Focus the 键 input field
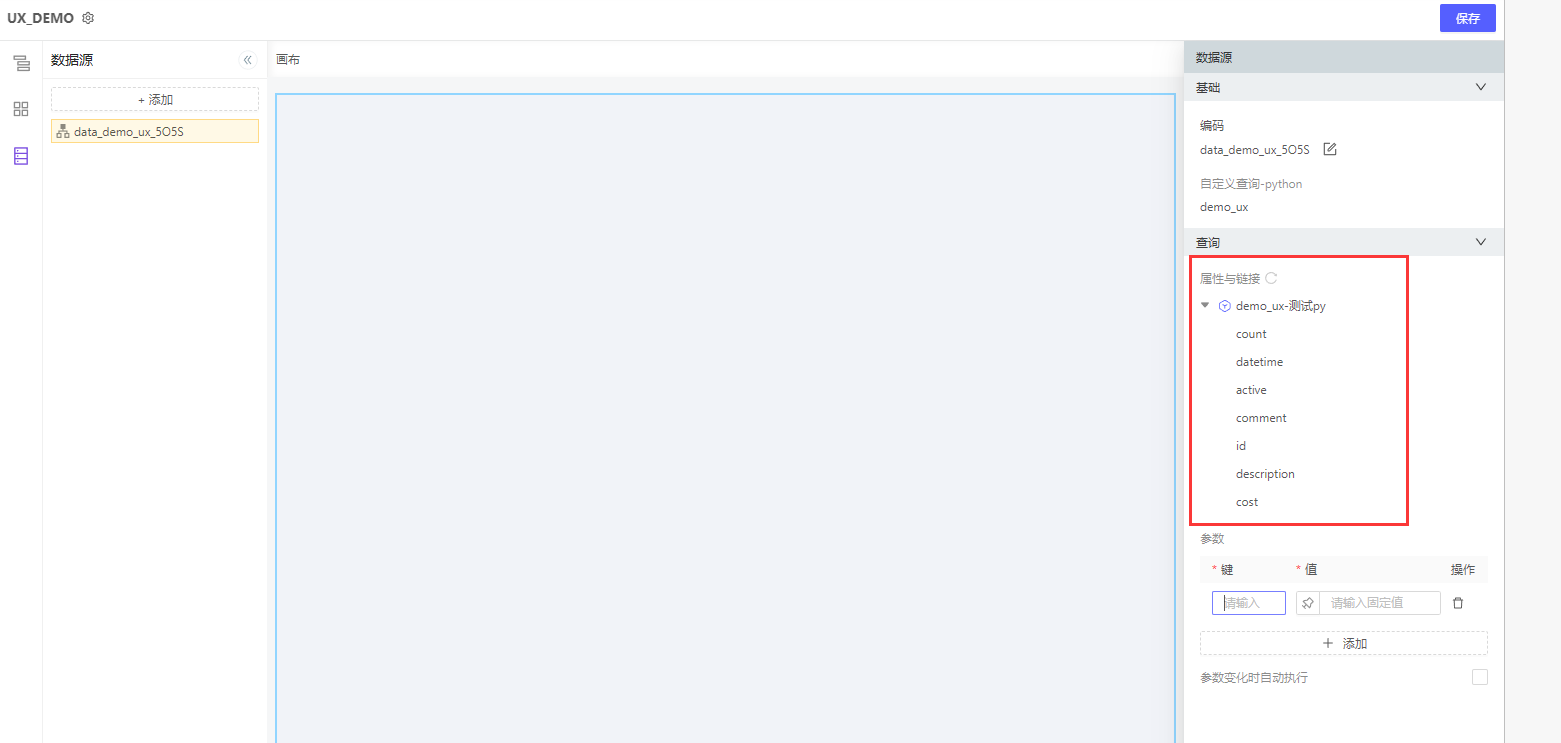1561x743 pixels. (x=1249, y=603)
